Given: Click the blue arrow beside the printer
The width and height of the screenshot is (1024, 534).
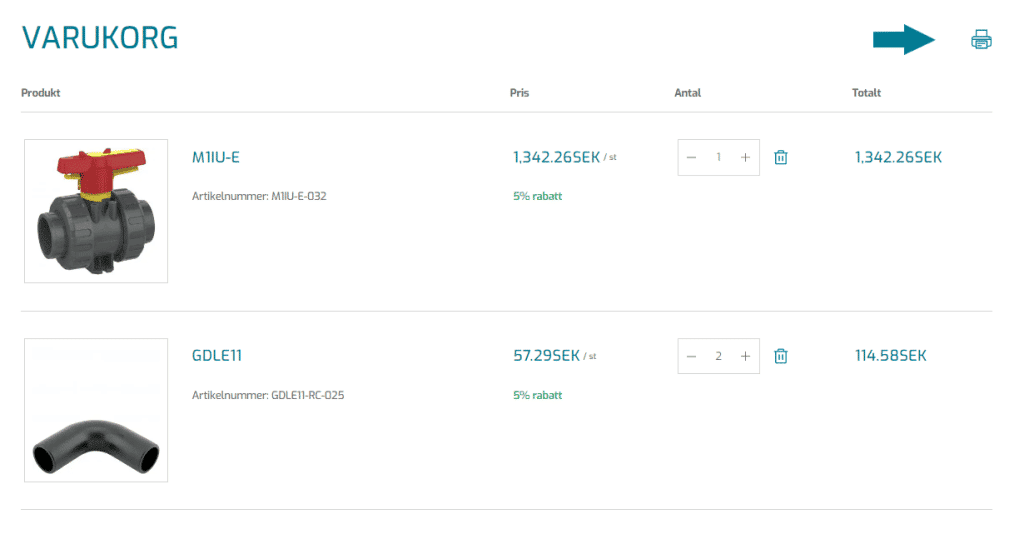Looking at the screenshot, I should [x=902, y=40].
